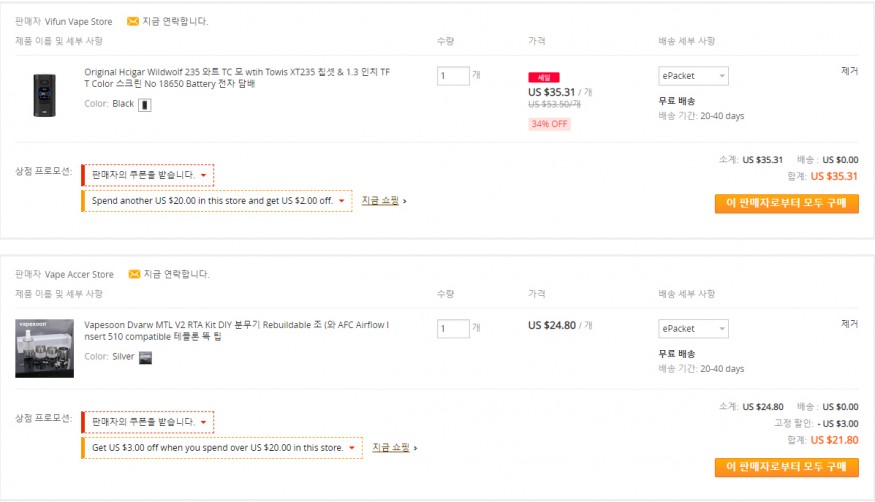The image size is (875, 502).
Task: Select the Black color swatch
Action: click(x=145, y=104)
